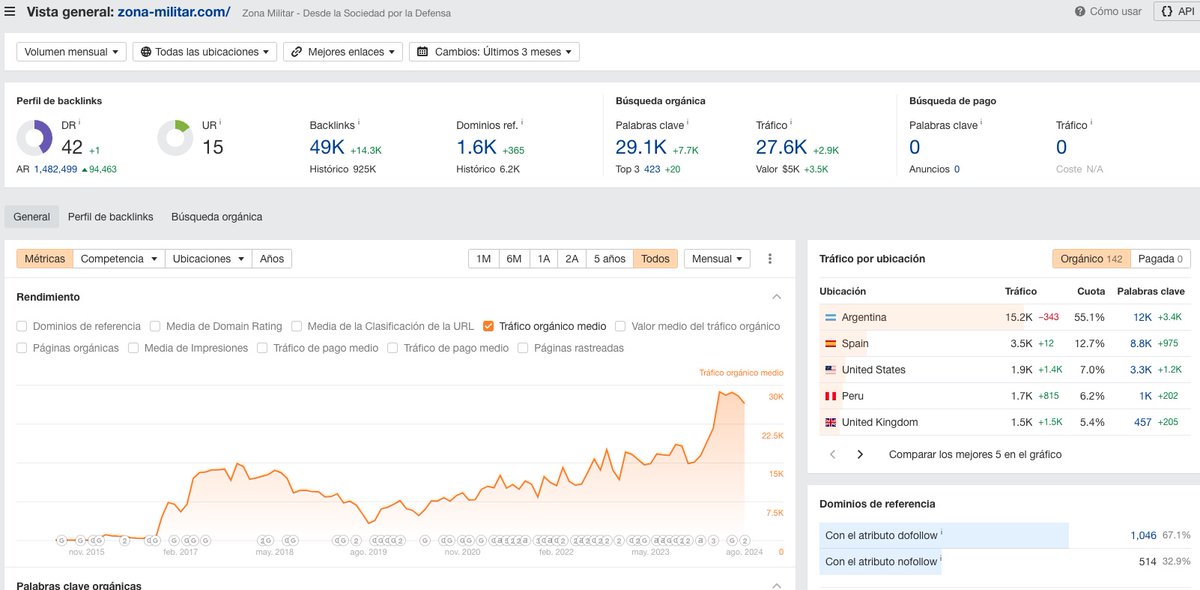Click the Top 3 value 423

click(x=652, y=169)
